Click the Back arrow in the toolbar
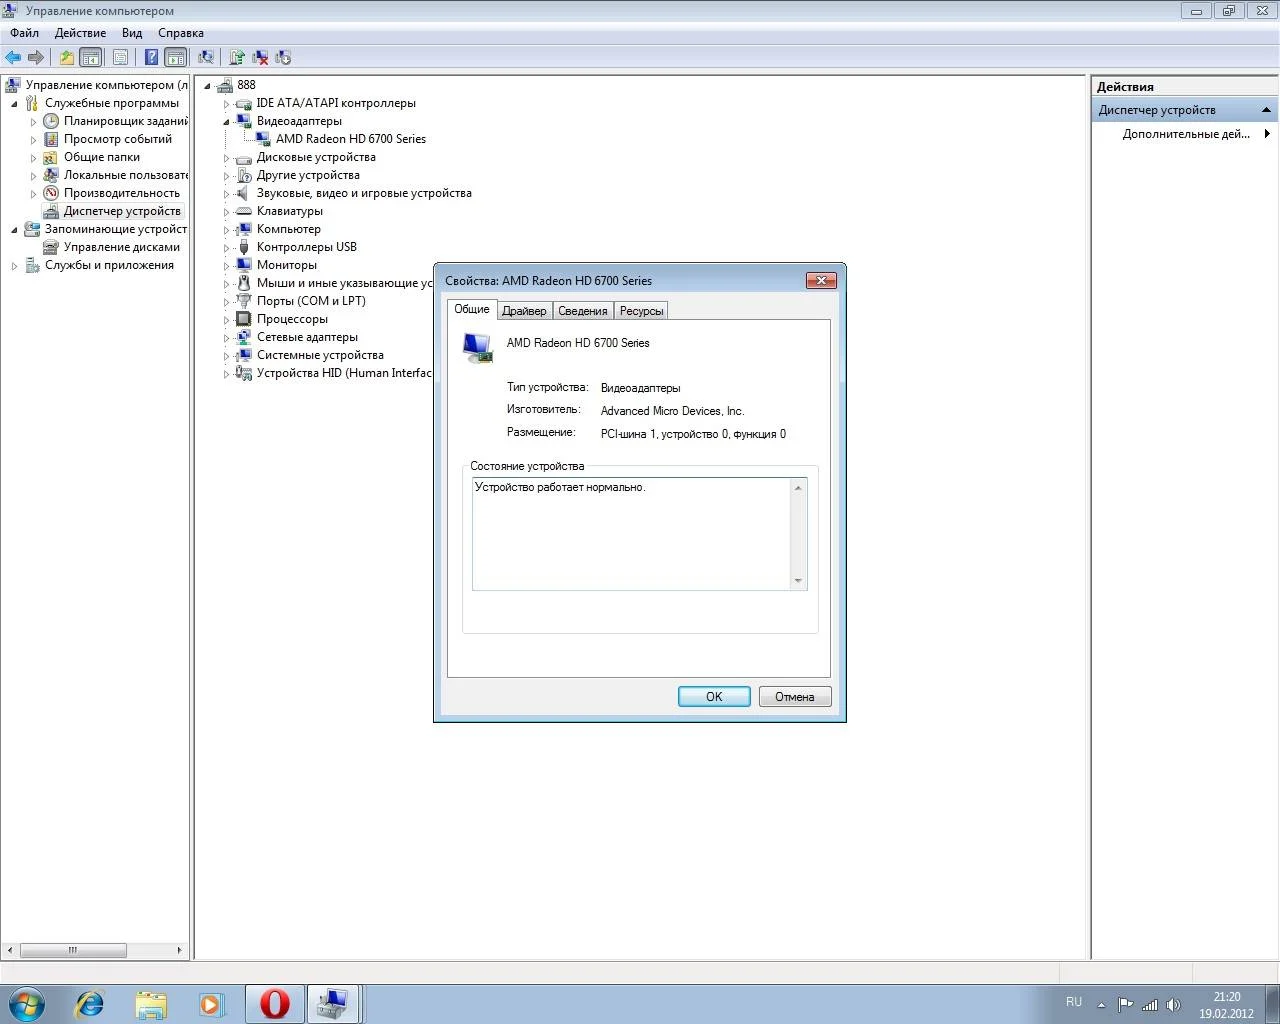This screenshot has width=1280, height=1024. 13,57
